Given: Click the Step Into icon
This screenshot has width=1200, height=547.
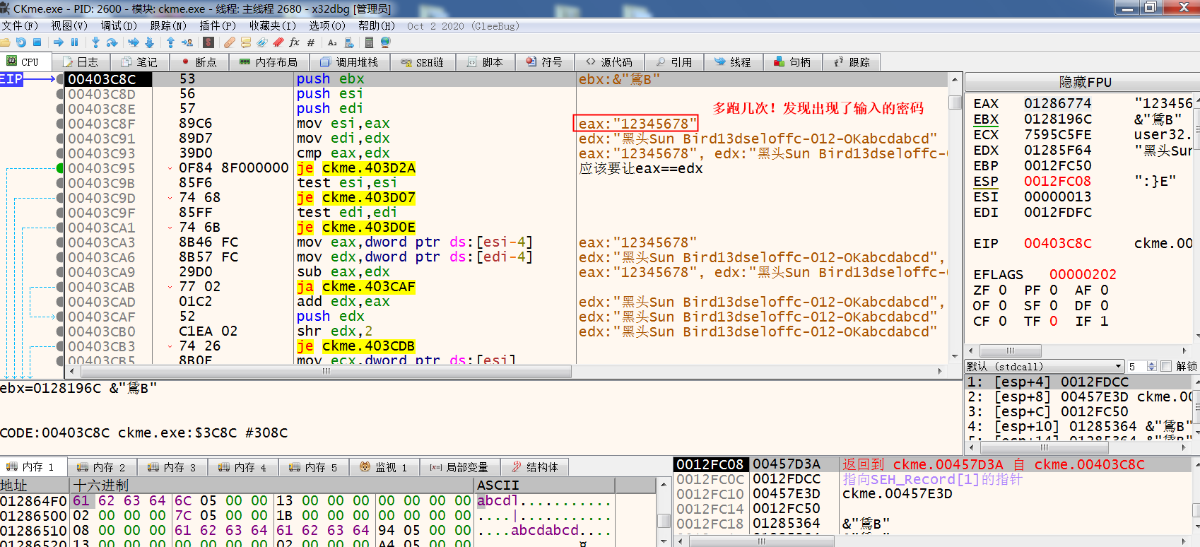Looking at the screenshot, I should point(96,42).
